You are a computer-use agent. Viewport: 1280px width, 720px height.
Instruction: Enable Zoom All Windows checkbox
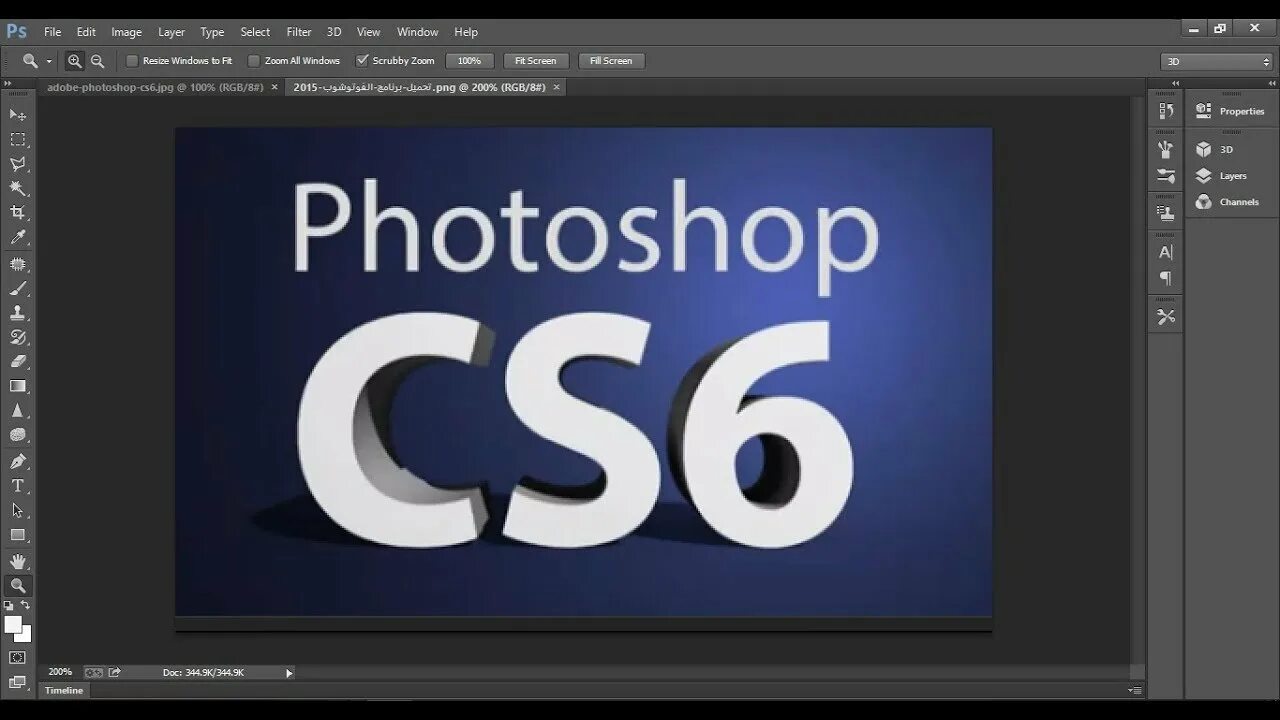254,61
